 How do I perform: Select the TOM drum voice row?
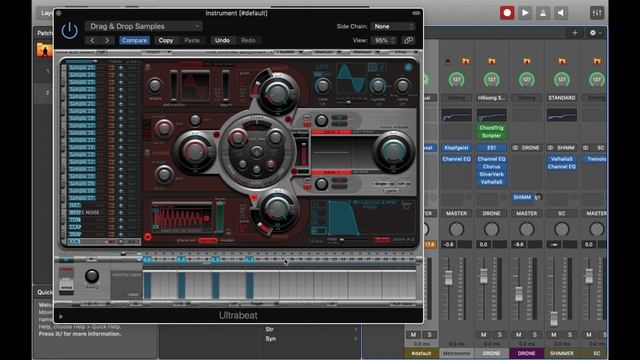[104, 220]
